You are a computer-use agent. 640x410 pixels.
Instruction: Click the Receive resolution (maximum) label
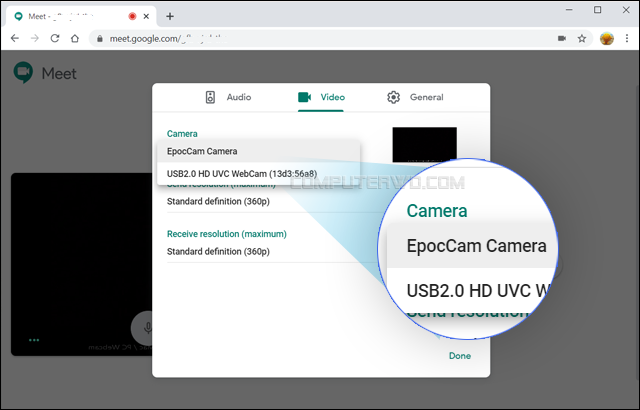click(x=227, y=234)
